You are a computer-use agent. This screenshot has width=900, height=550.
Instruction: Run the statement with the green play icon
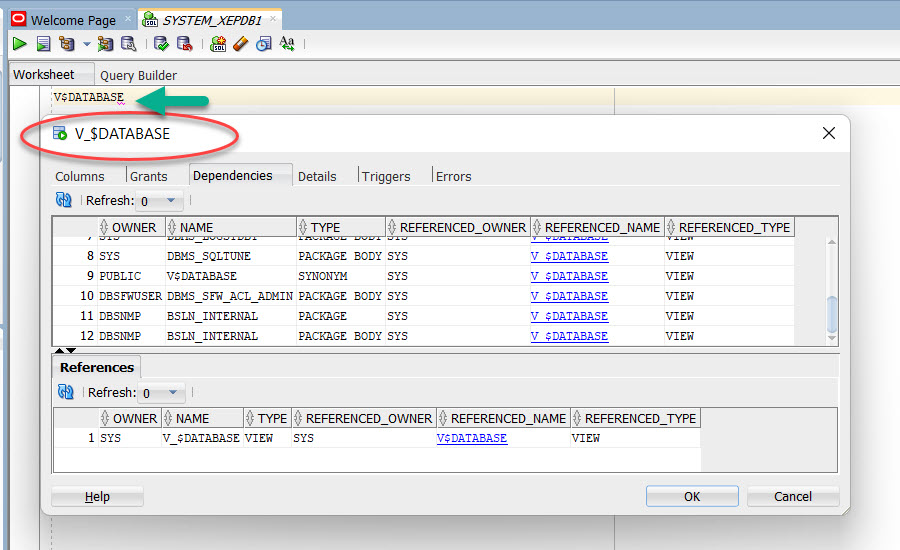[x=20, y=44]
